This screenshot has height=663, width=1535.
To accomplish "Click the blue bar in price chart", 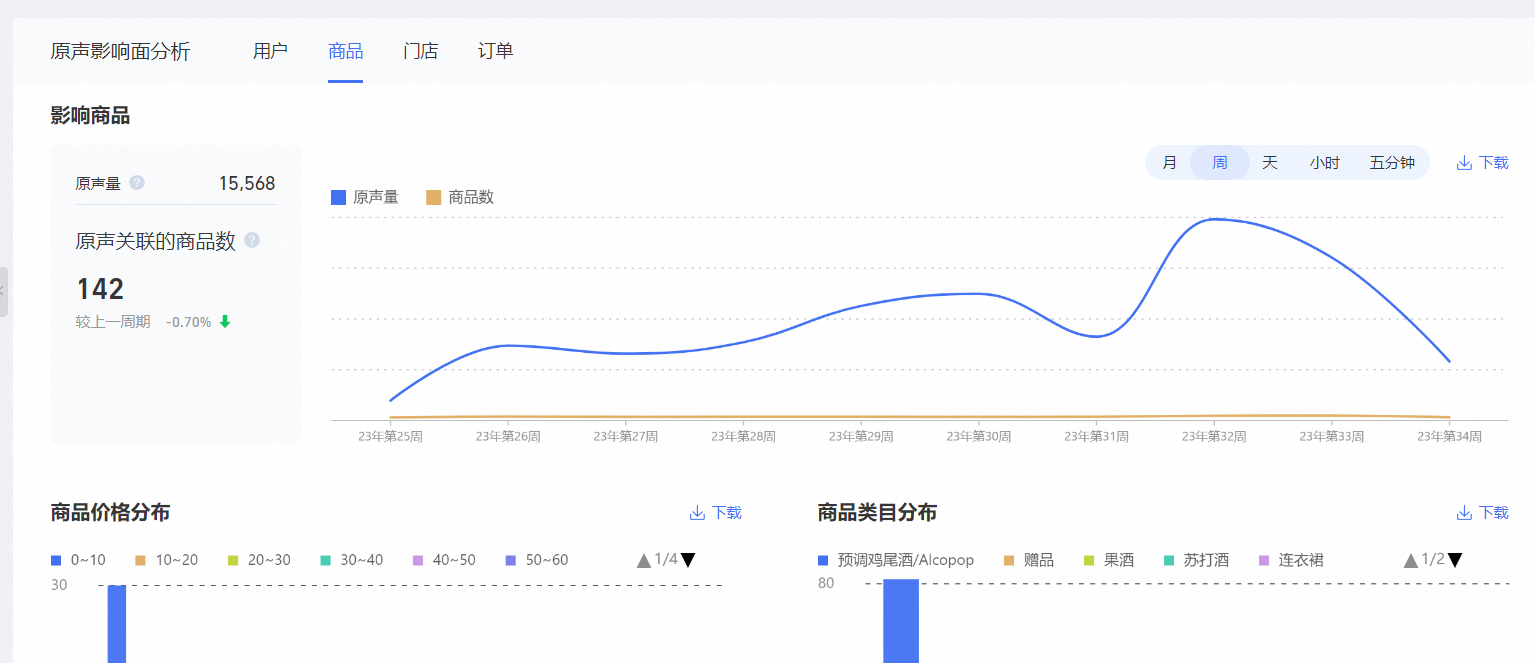I will [x=117, y=624].
